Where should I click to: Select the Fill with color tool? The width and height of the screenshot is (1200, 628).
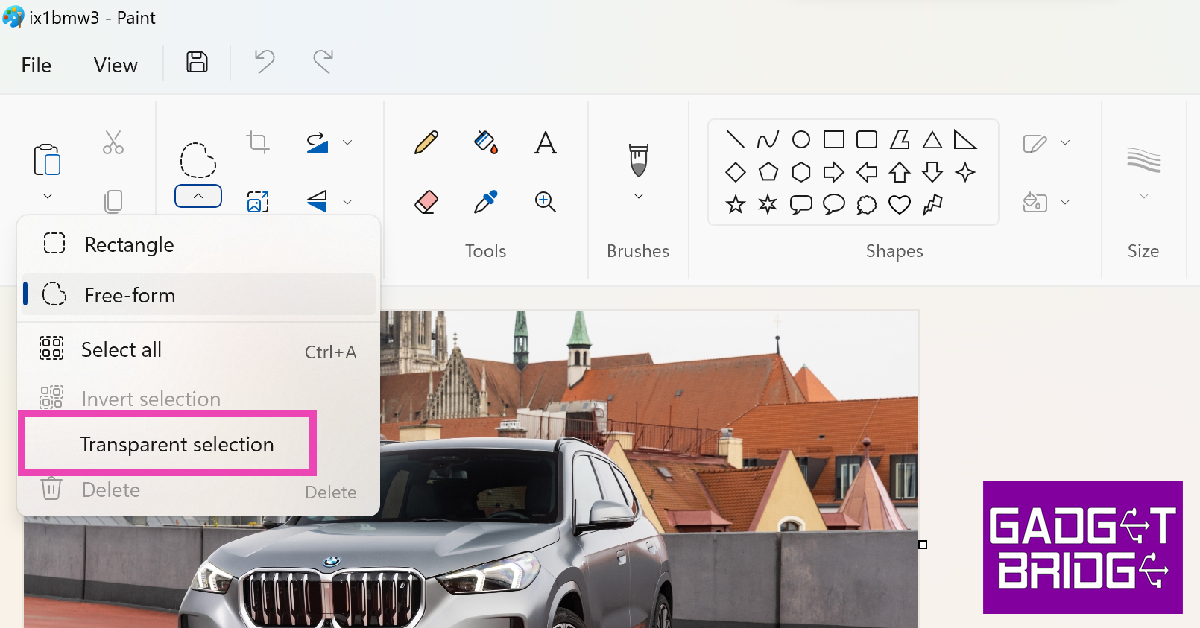(x=484, y=142)
